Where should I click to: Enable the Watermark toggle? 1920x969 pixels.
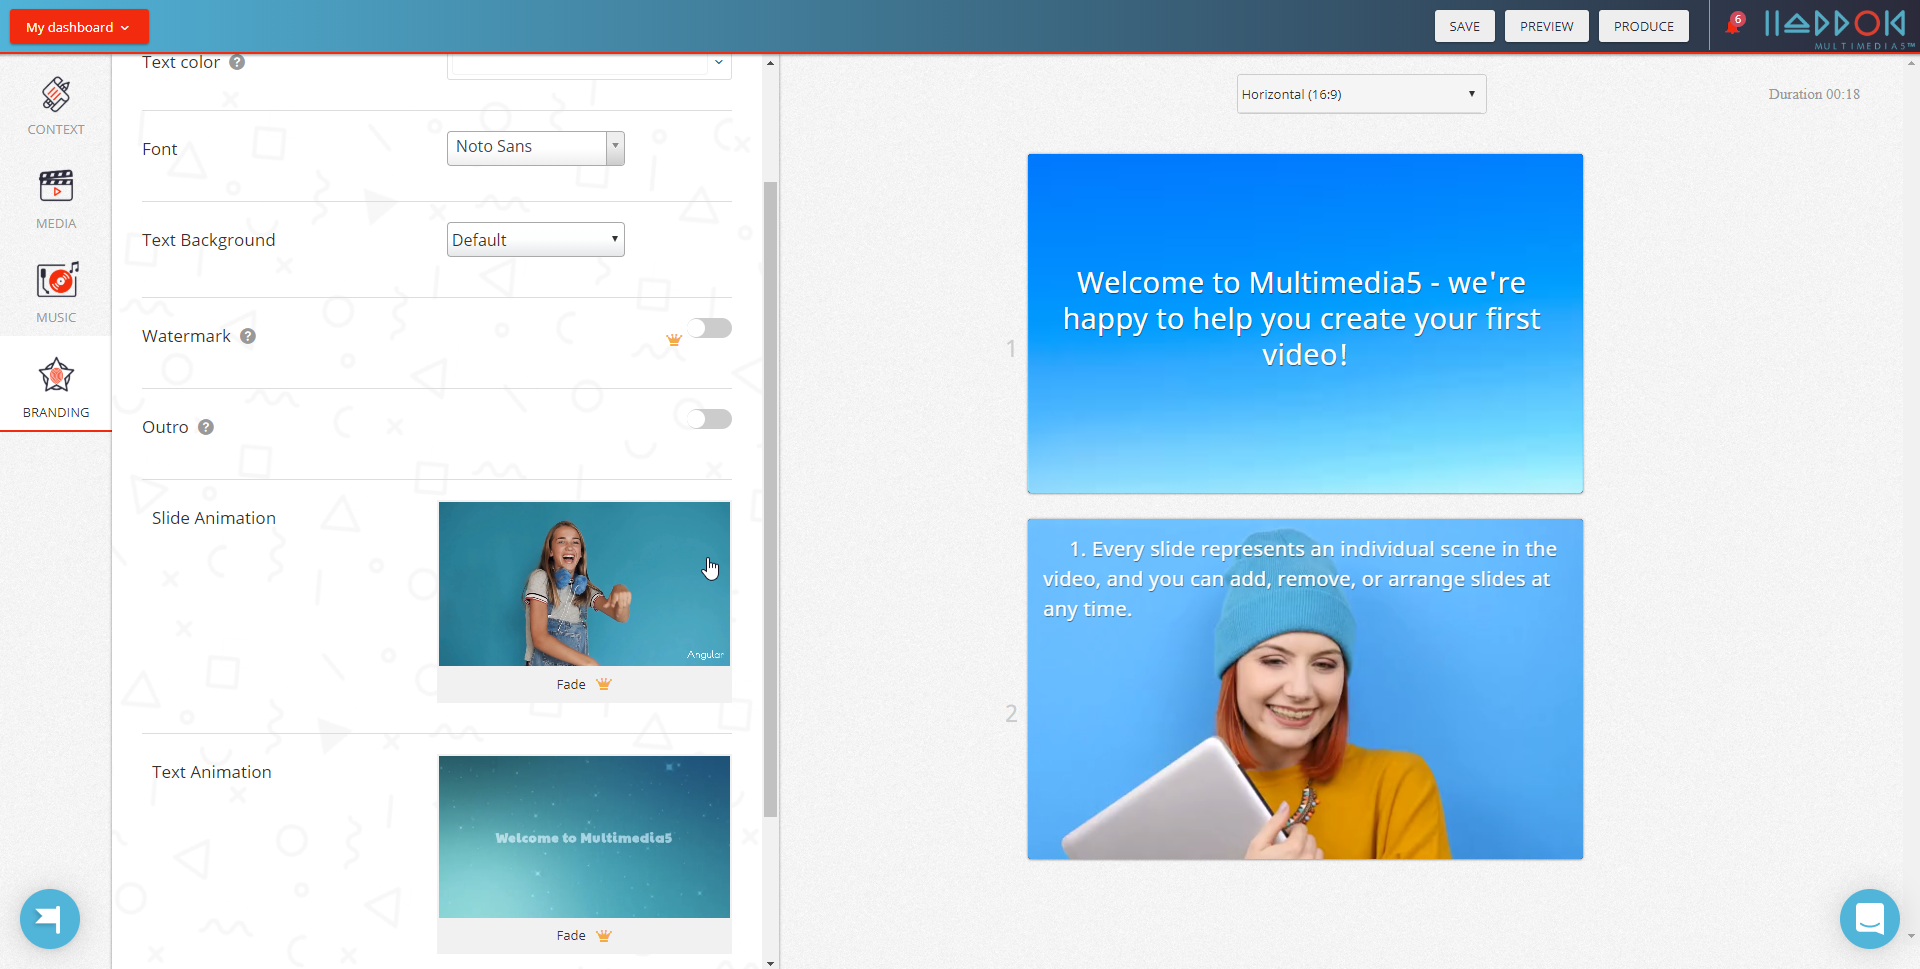point(709,328)
